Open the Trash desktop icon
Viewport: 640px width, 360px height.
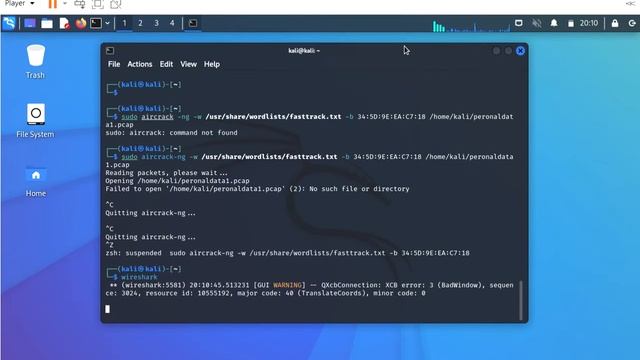[36, 62]
